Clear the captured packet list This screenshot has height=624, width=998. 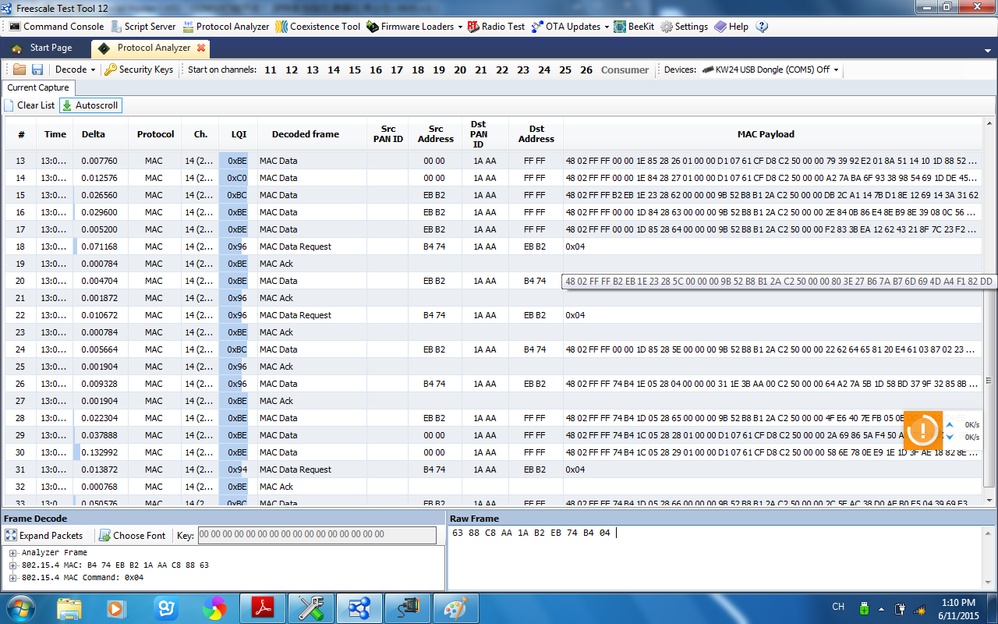click(29, 105)
